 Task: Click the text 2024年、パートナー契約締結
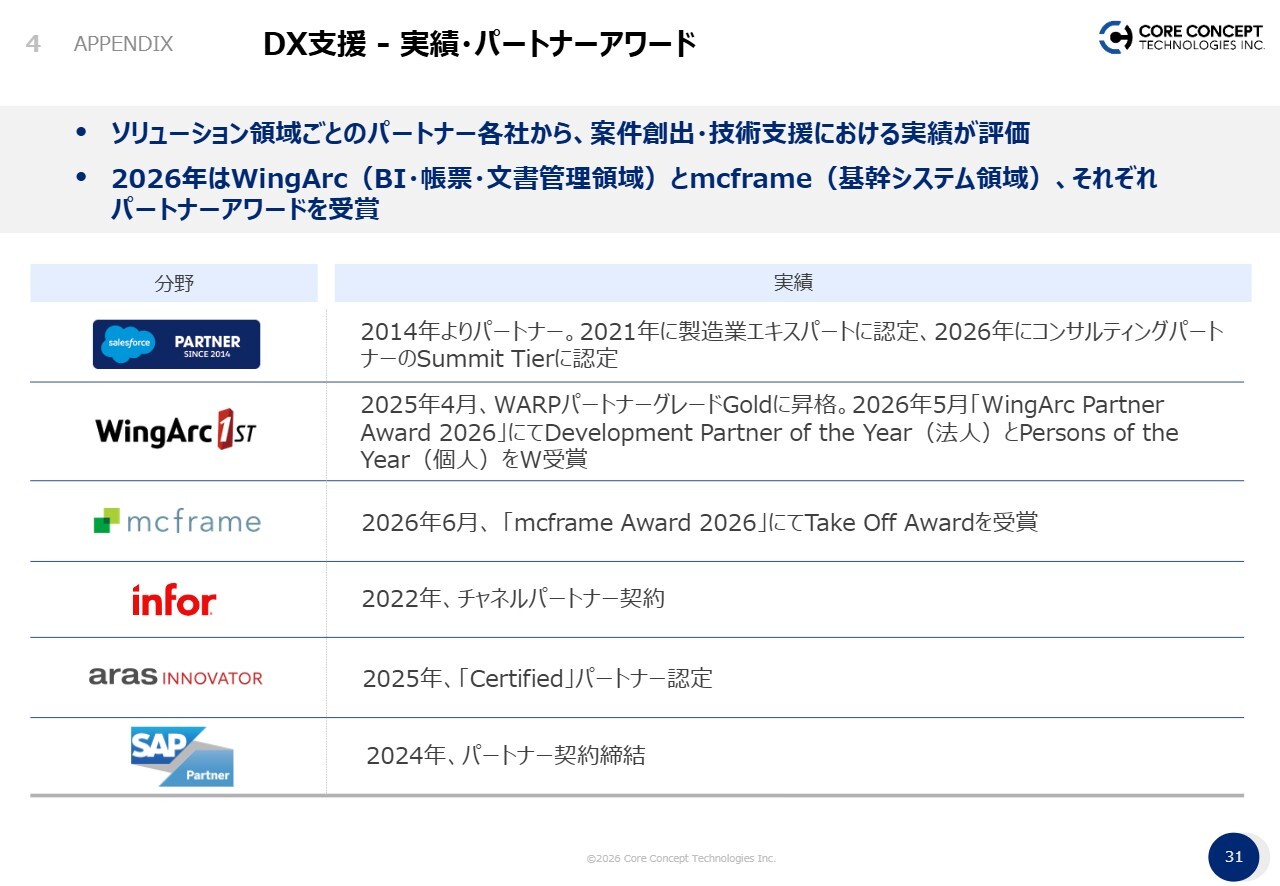pos(506,755)
